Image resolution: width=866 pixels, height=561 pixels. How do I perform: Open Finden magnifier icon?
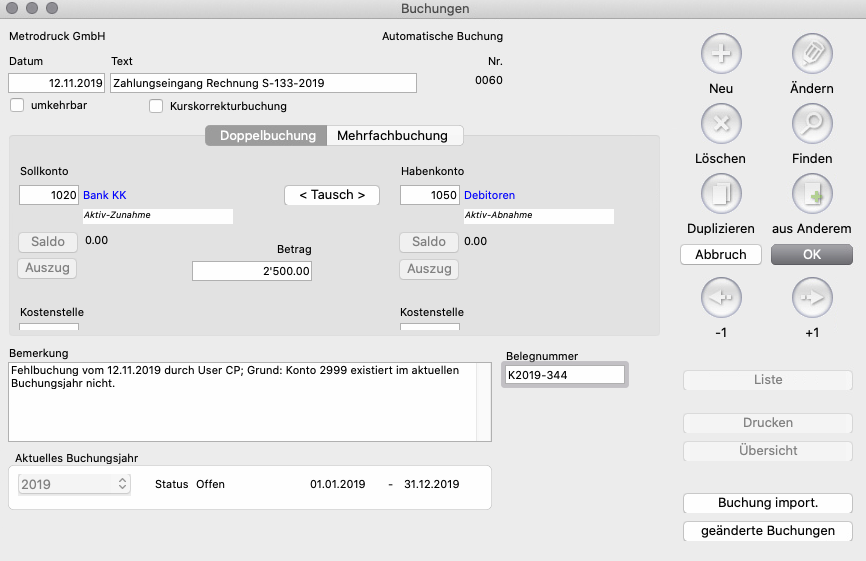click(812, 124)
